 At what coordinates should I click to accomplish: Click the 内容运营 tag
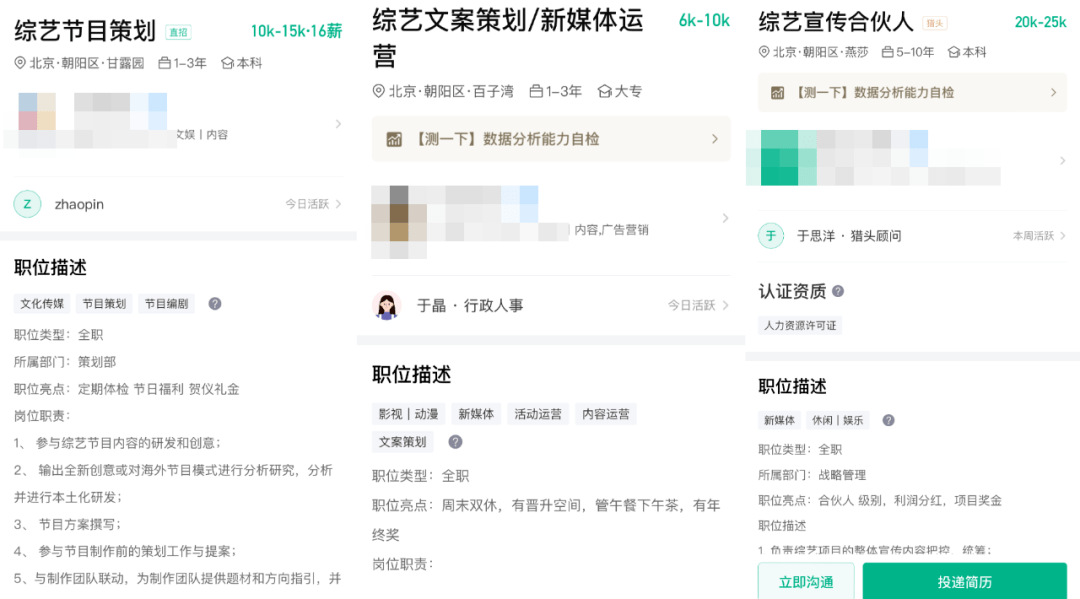point(606,414)
